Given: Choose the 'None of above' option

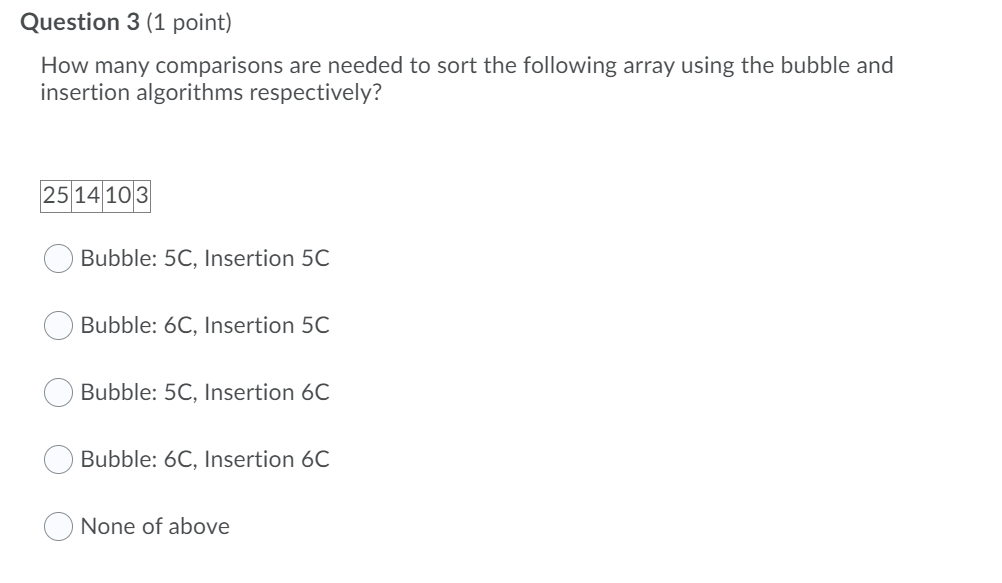Looking at the screenshot, I should point(59,526).
